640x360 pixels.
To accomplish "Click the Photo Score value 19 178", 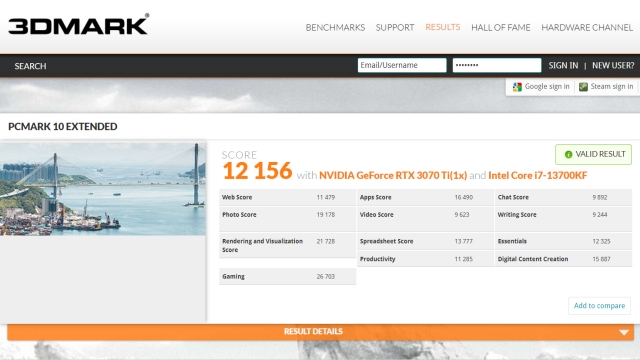I will tap(326, 215).
